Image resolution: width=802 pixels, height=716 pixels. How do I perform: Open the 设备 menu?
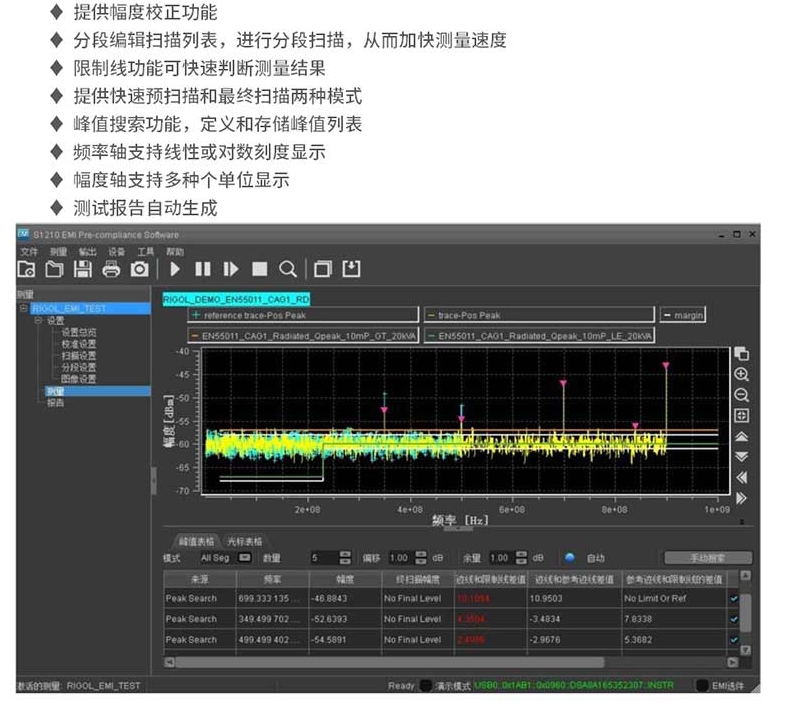[117, 252]
